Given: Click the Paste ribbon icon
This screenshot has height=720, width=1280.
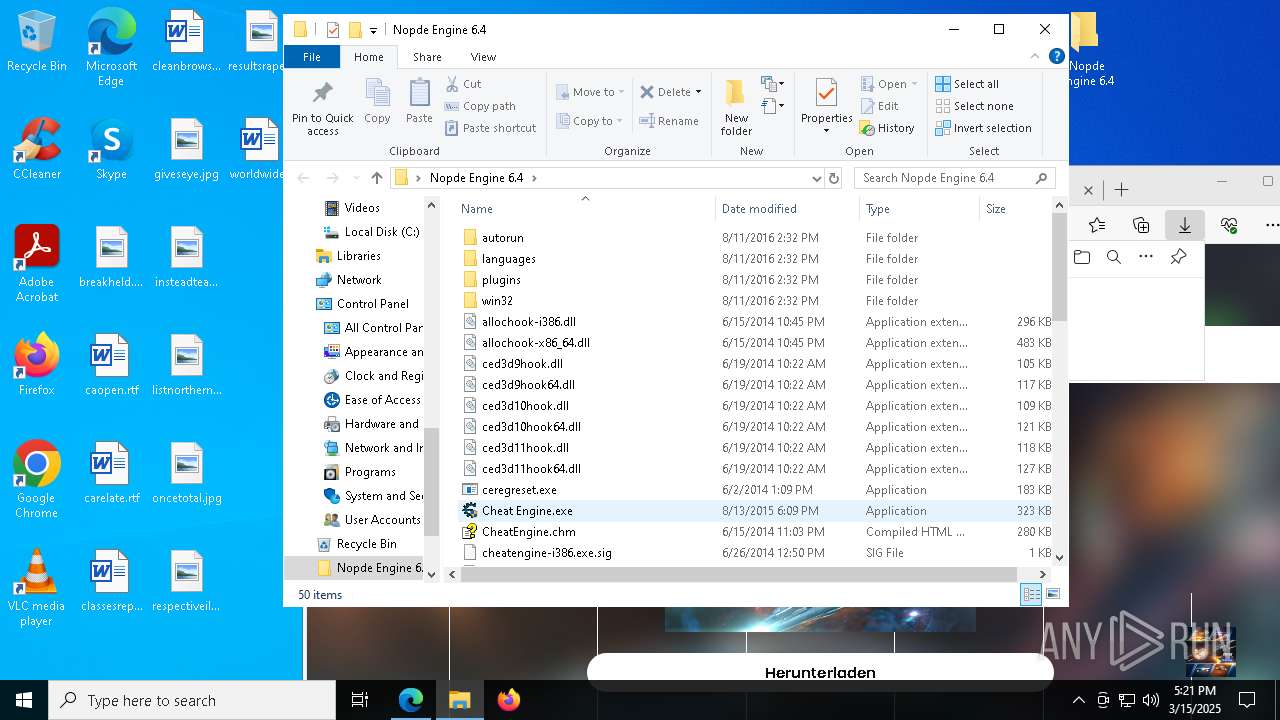Looking at the screenshot, I should click(419, 102).
